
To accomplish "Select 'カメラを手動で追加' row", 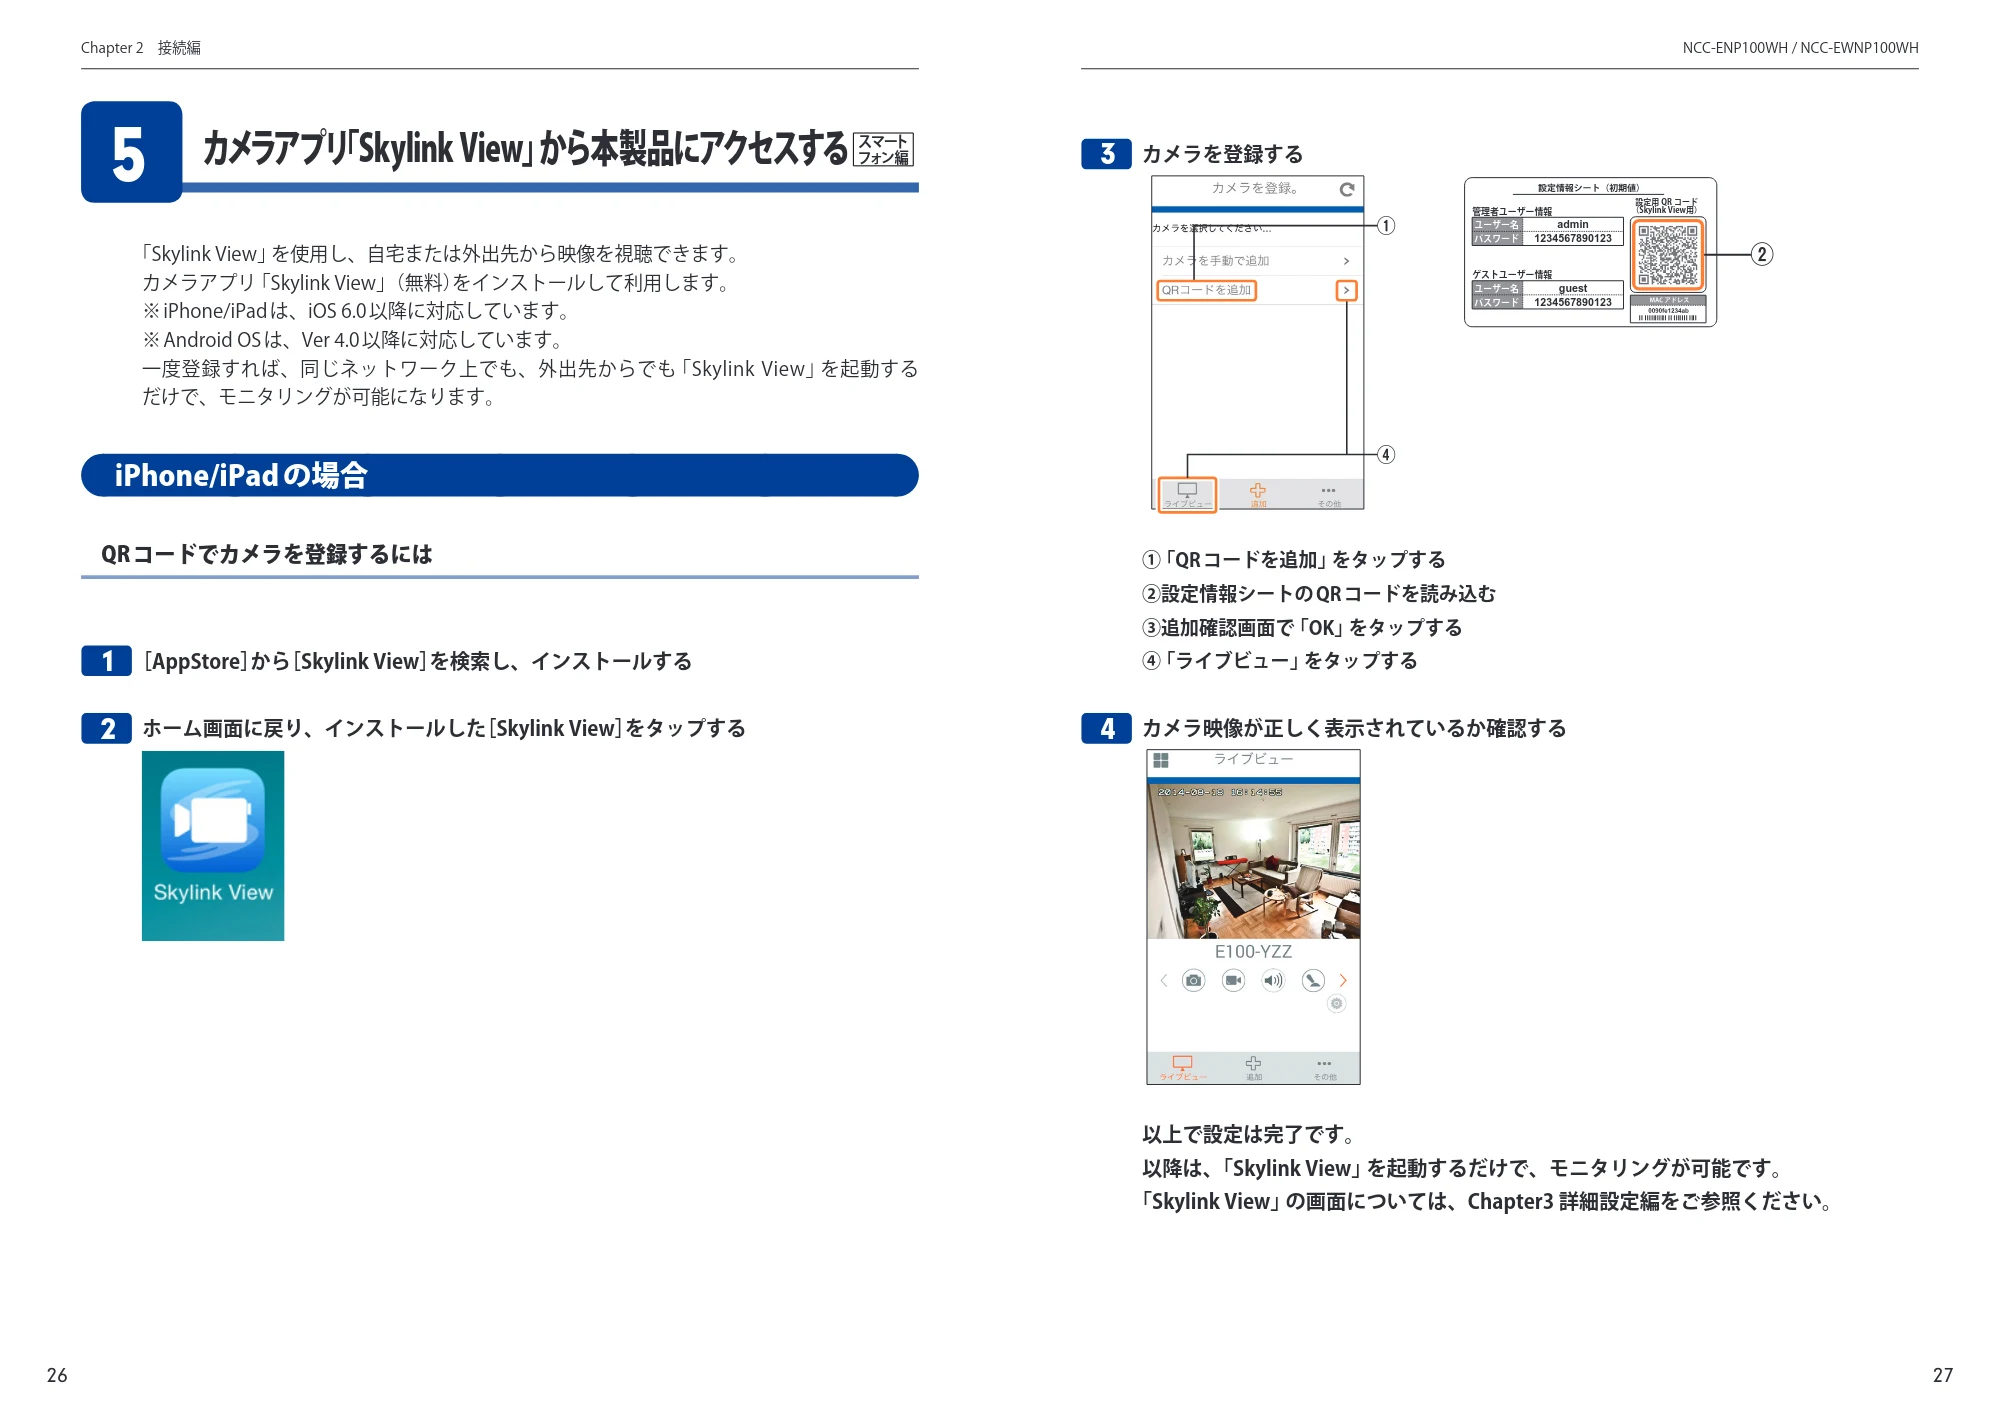I will (1257, 260).
